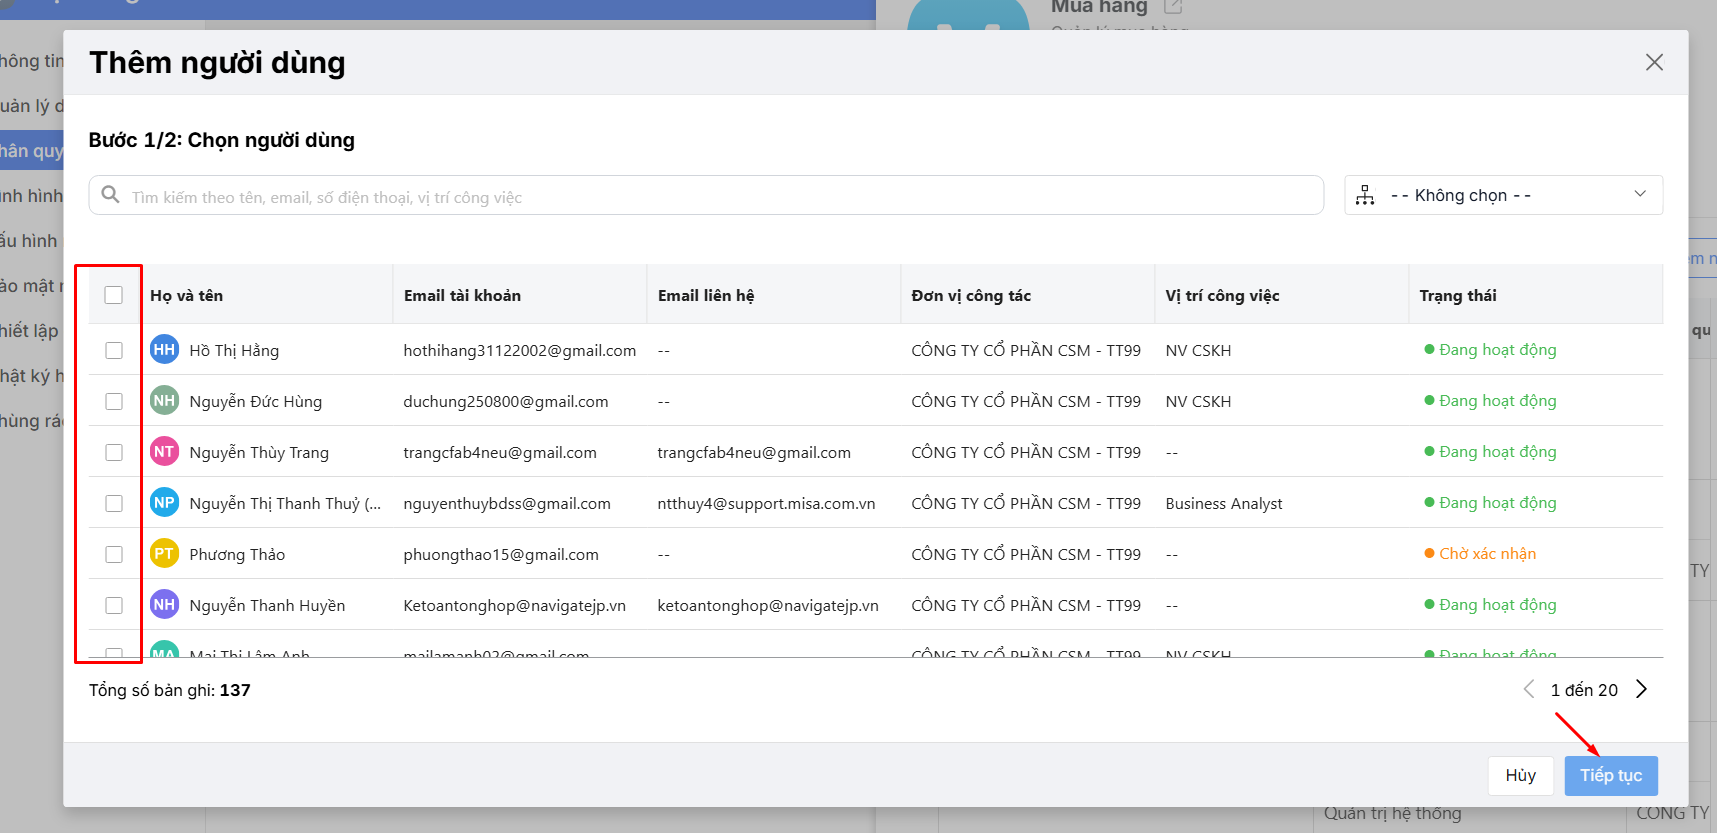Click Nguyễn Thị Thanh Thuỷ's NP avatar
1717x833 pixels.
(x=164, y=503)
